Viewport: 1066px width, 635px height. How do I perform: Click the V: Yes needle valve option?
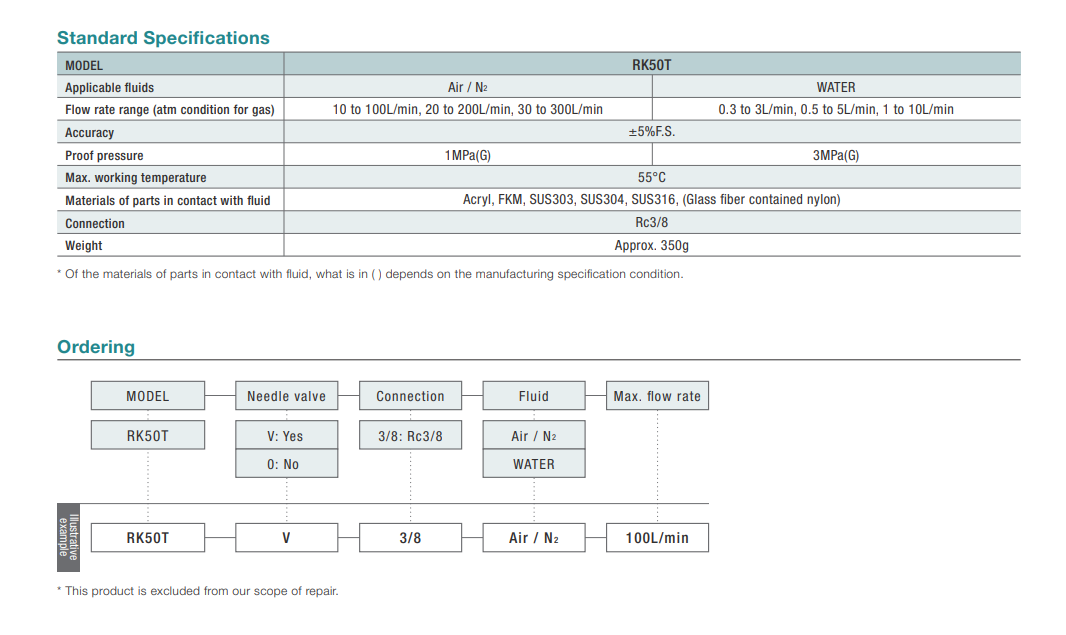[287, 435]
